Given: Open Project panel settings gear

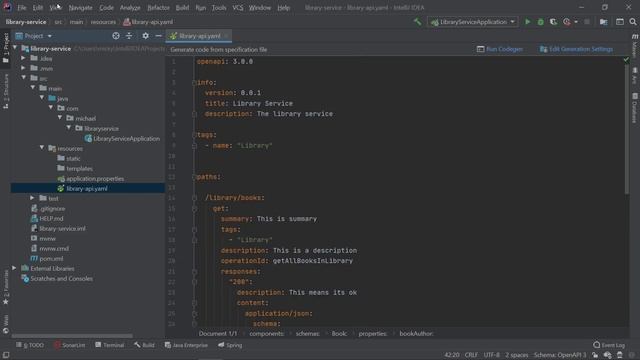Looking at the screenshot, I should pyautogui.click(x=145, y=36).
